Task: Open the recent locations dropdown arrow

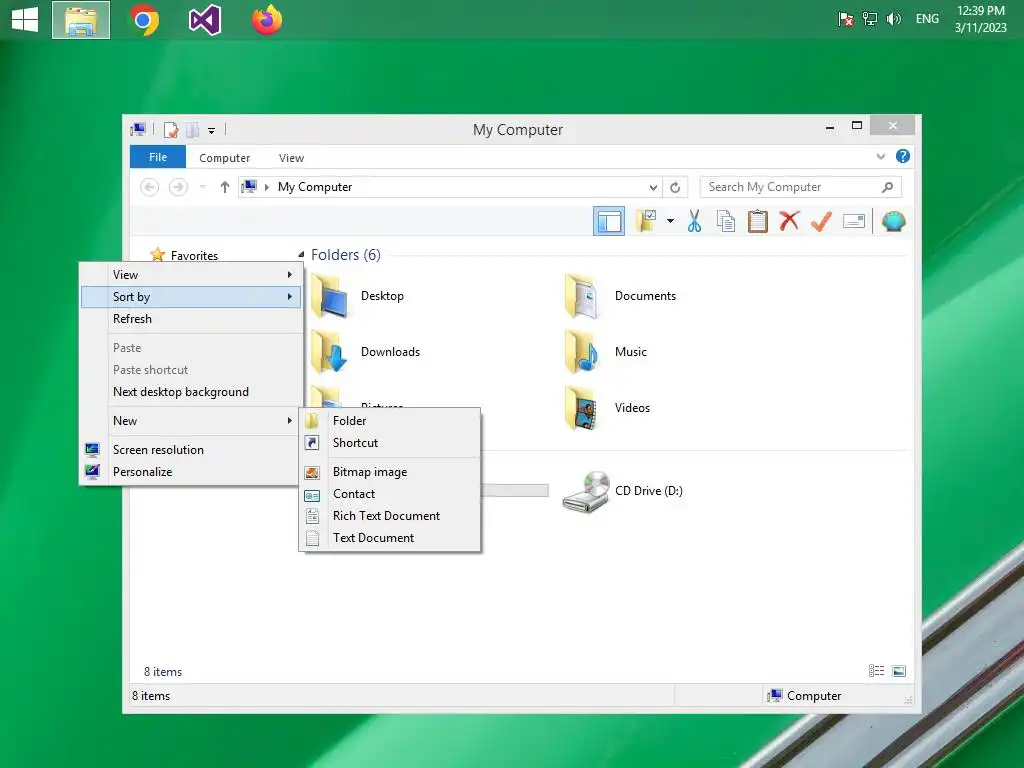Action: click(202, 187)
